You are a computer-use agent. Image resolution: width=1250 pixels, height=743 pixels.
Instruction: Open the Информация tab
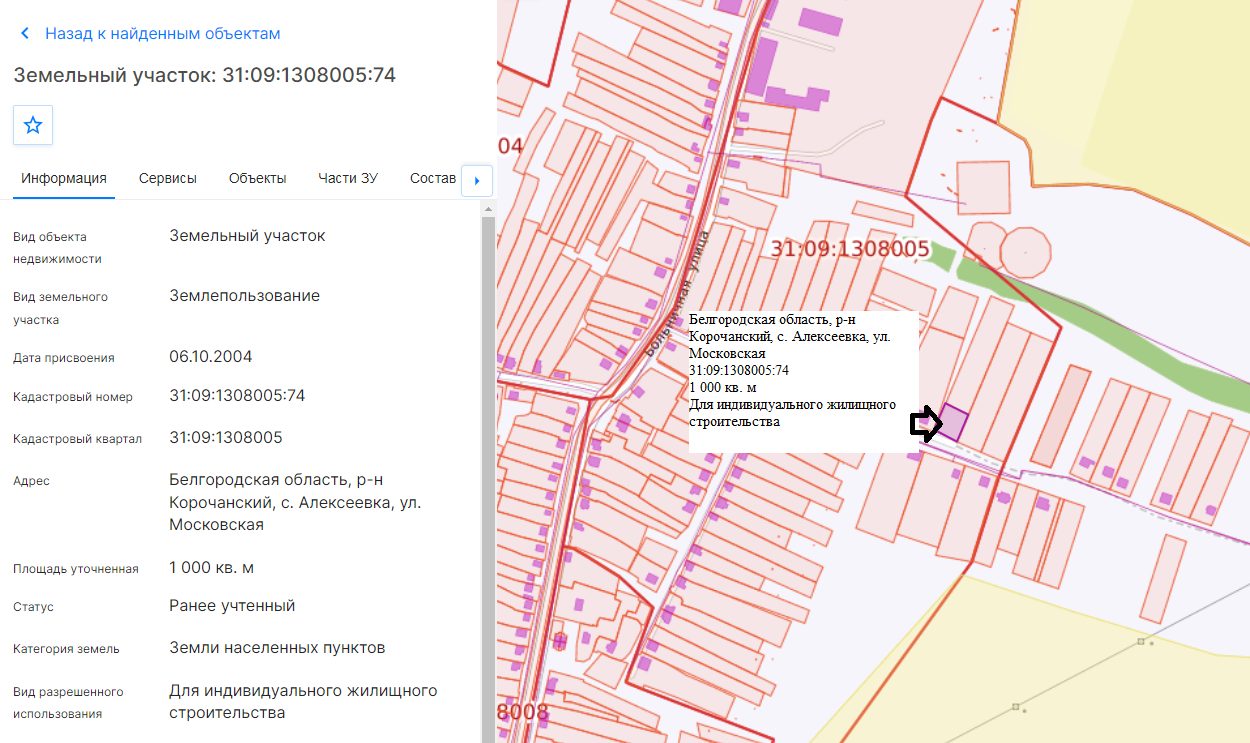64,178
